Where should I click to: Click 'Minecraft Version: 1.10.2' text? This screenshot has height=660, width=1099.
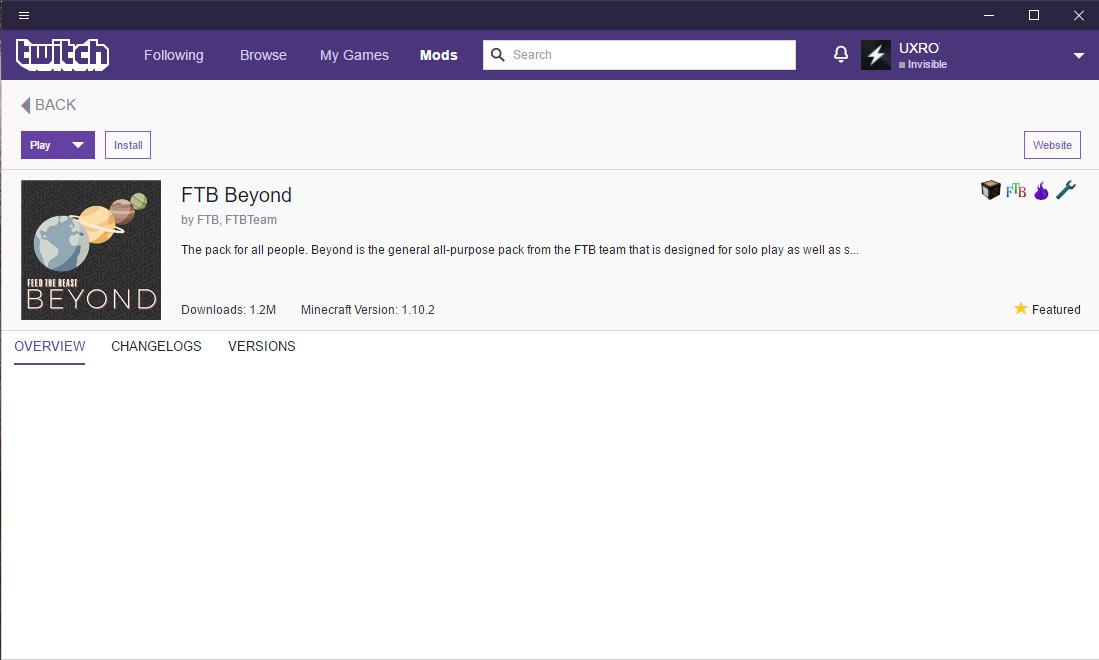[x=368, y=310]
